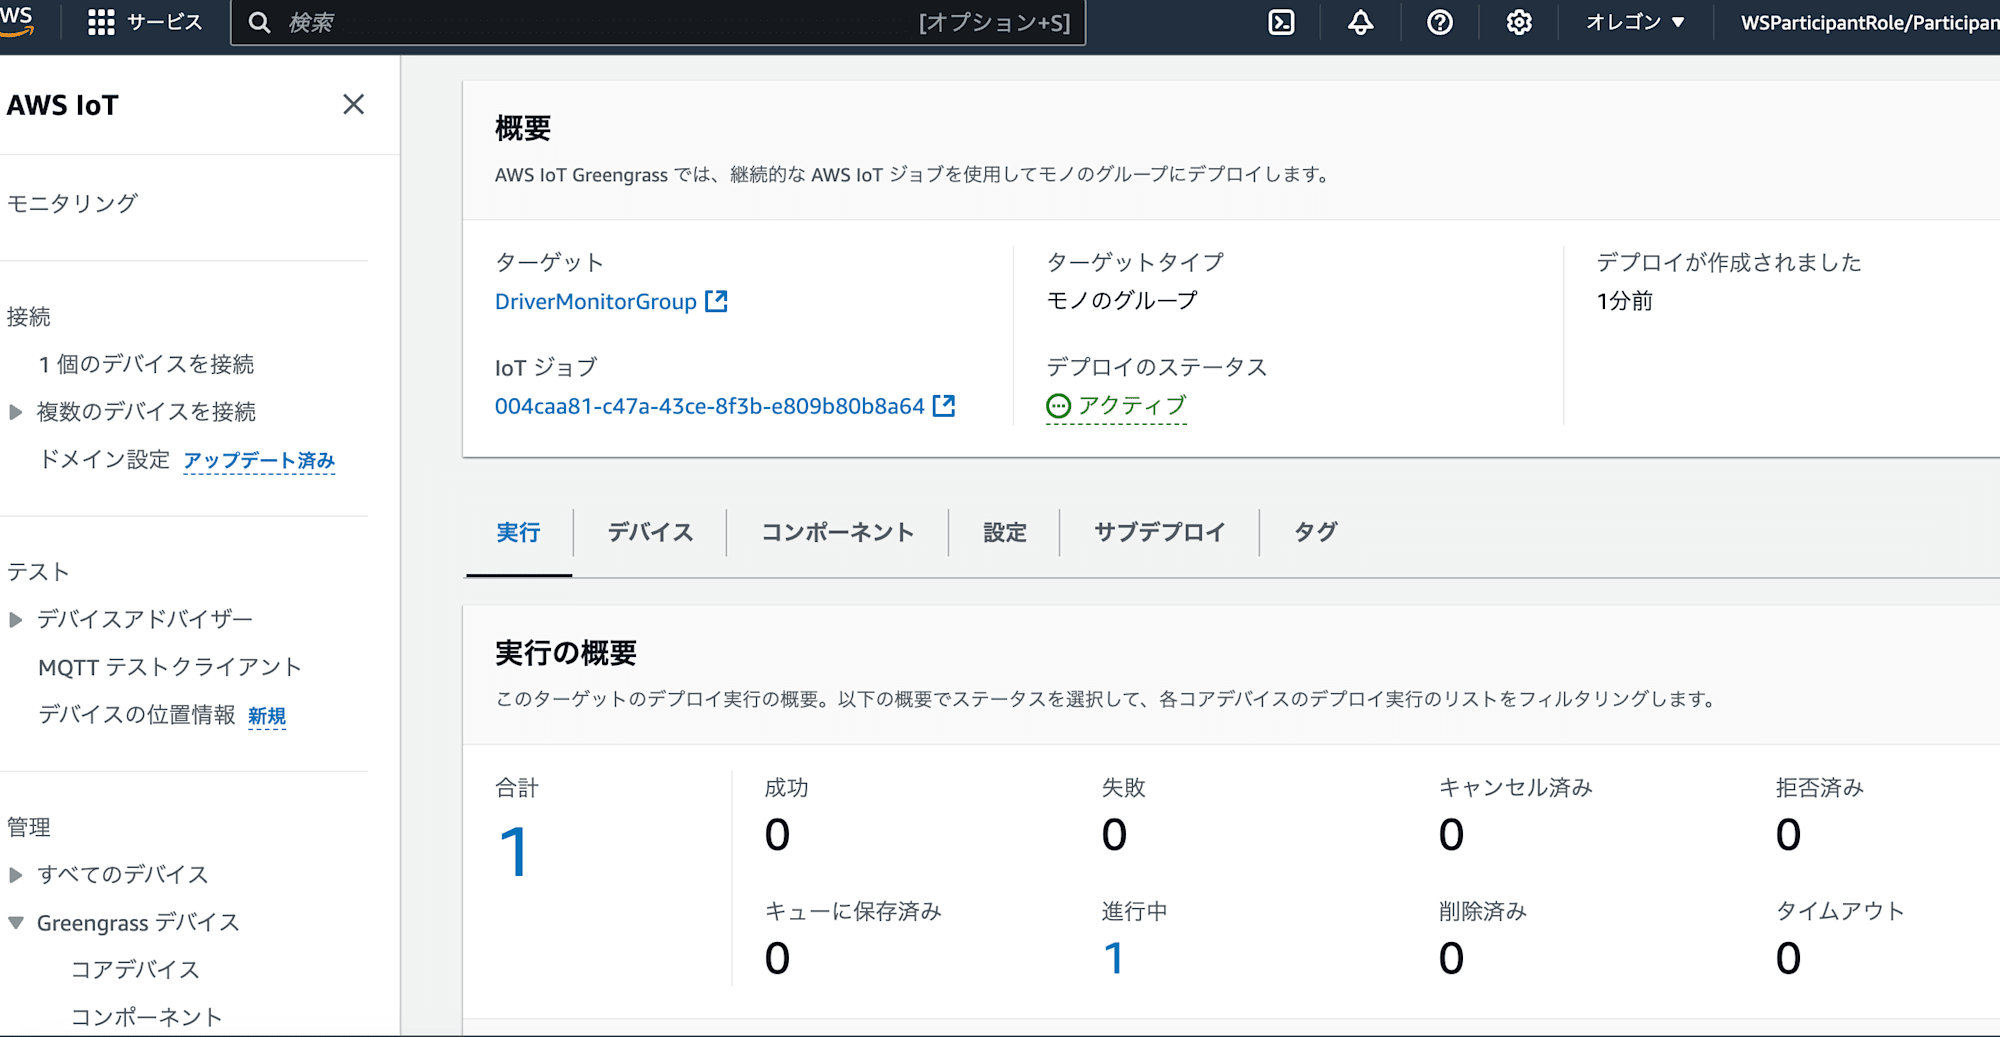This screenshot has width=2000, height=1037.
Task: Expand デバイスアドバイザー tree item
Action: (x=16, y=620)
